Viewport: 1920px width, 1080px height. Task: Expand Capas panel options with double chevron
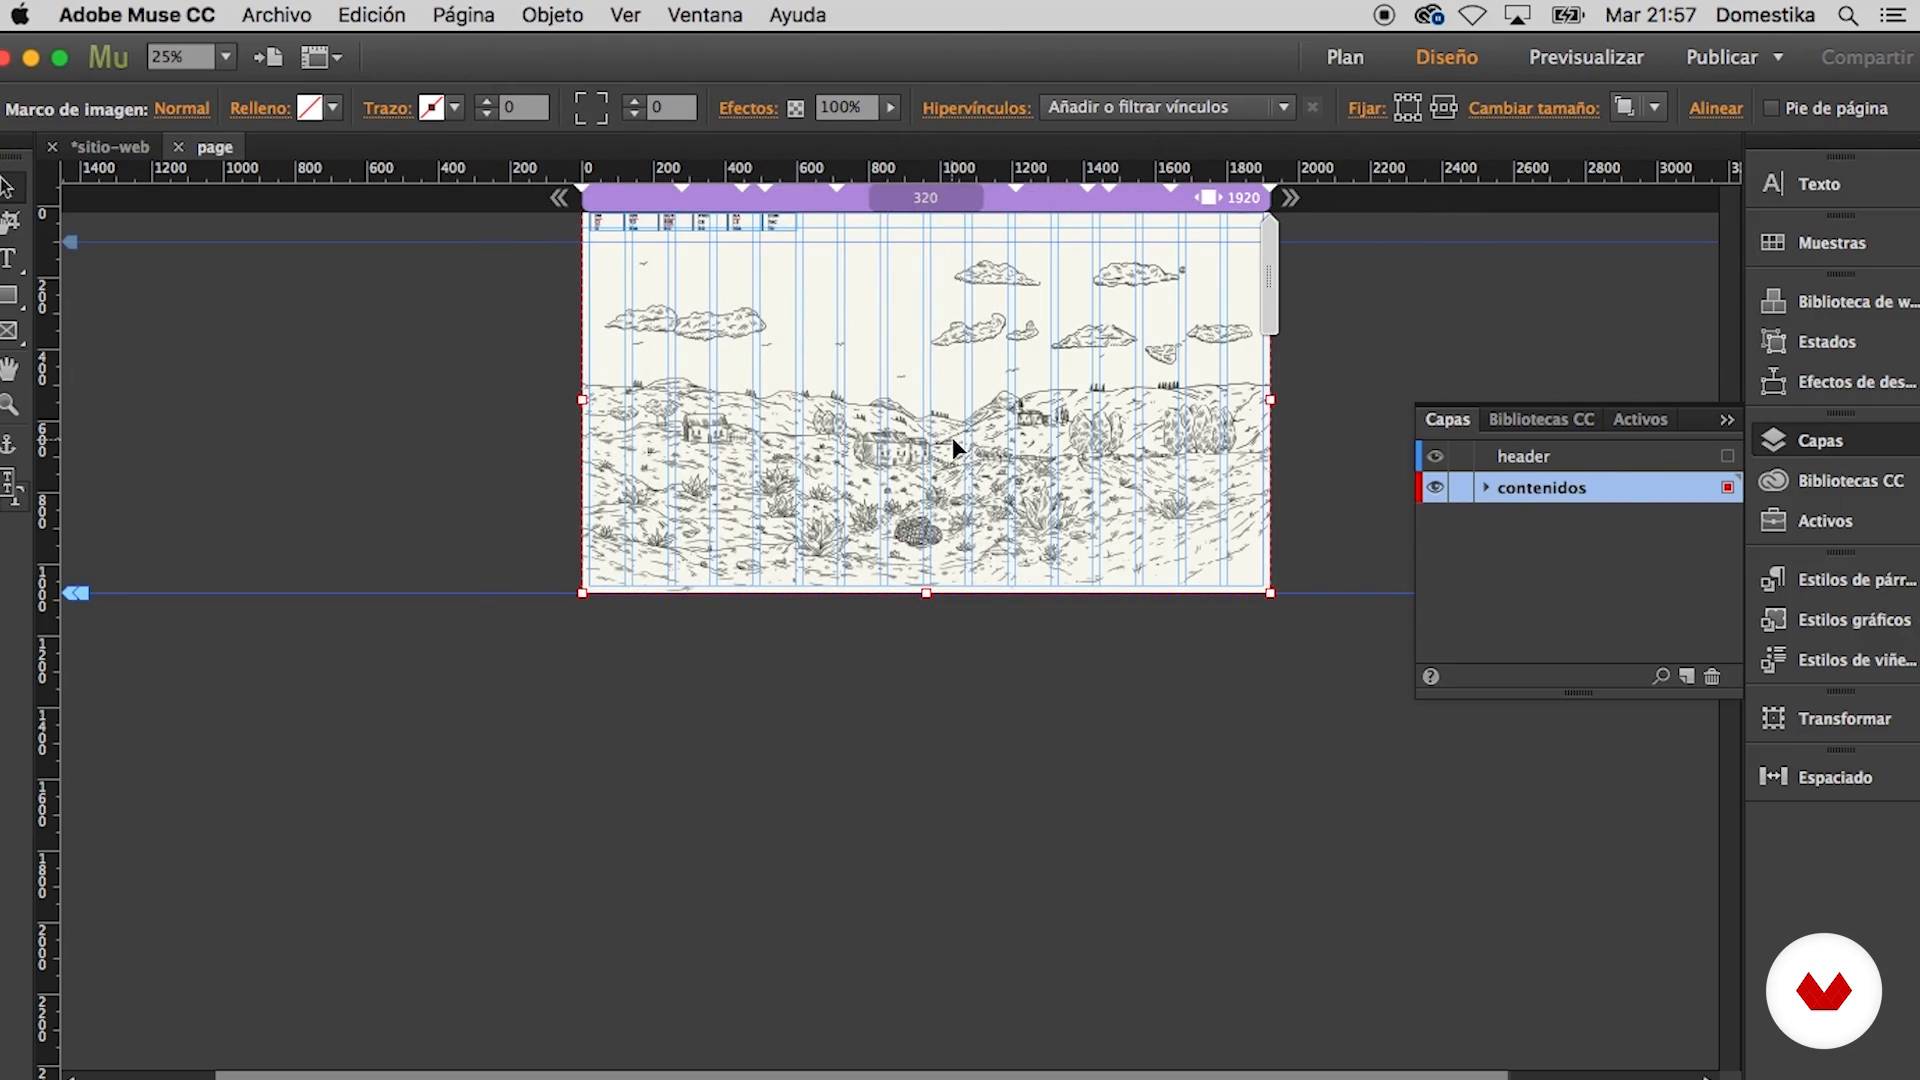click(x=1727, y=420)
